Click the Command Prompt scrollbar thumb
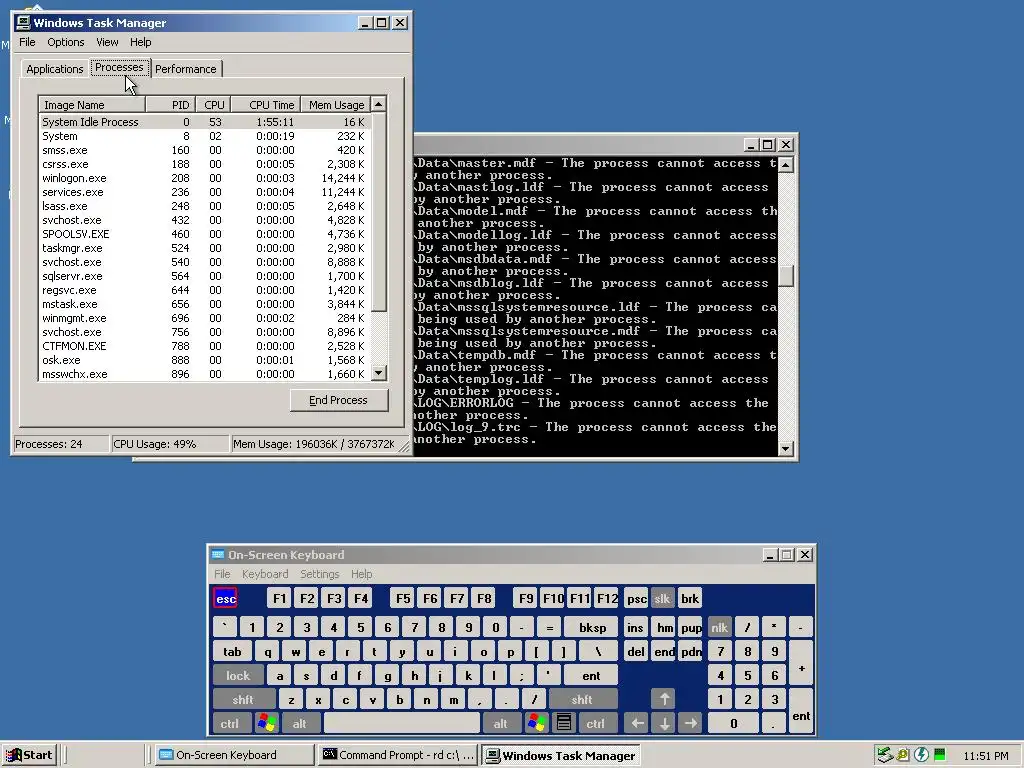This screenshot has width=1024, height=768. coord(786,276)
